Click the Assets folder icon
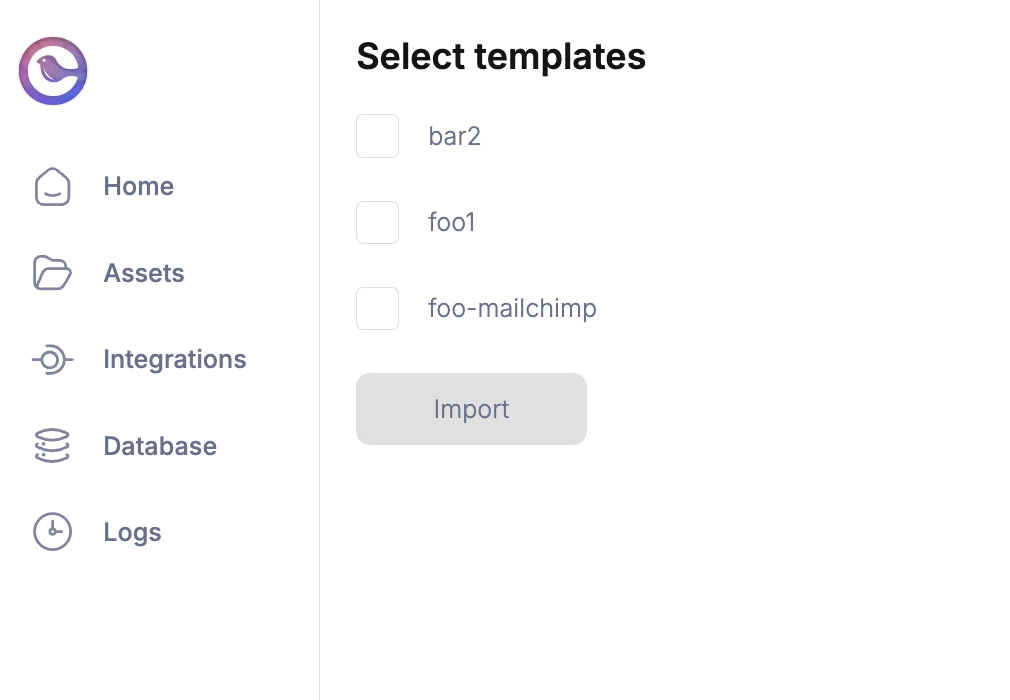The image size is (1010, 700). [53, 273]
